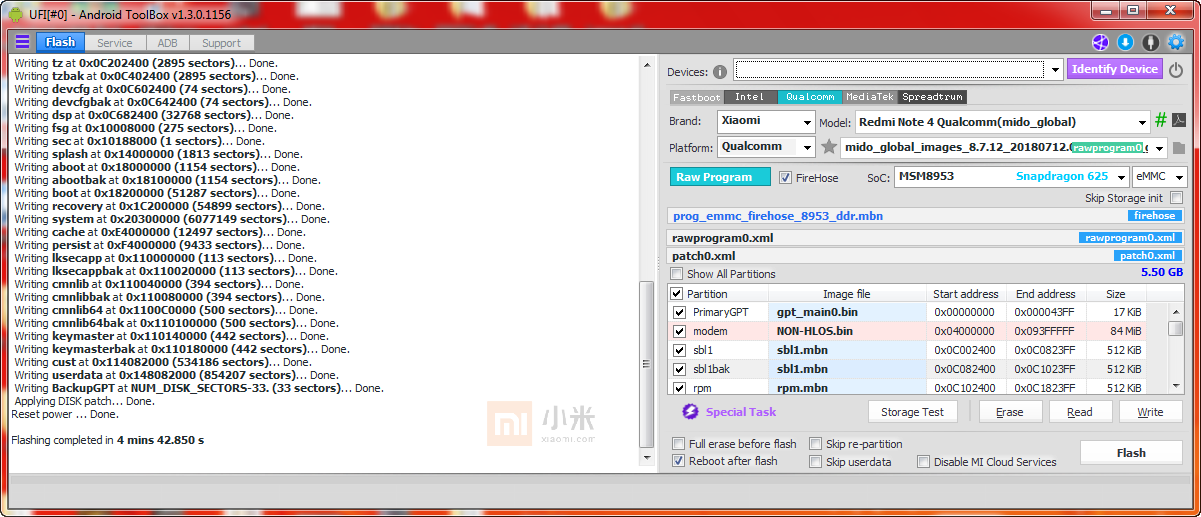Uncheck the rpm partition checkbox
The image size is (1201, 517).
[x=680, y=387]
